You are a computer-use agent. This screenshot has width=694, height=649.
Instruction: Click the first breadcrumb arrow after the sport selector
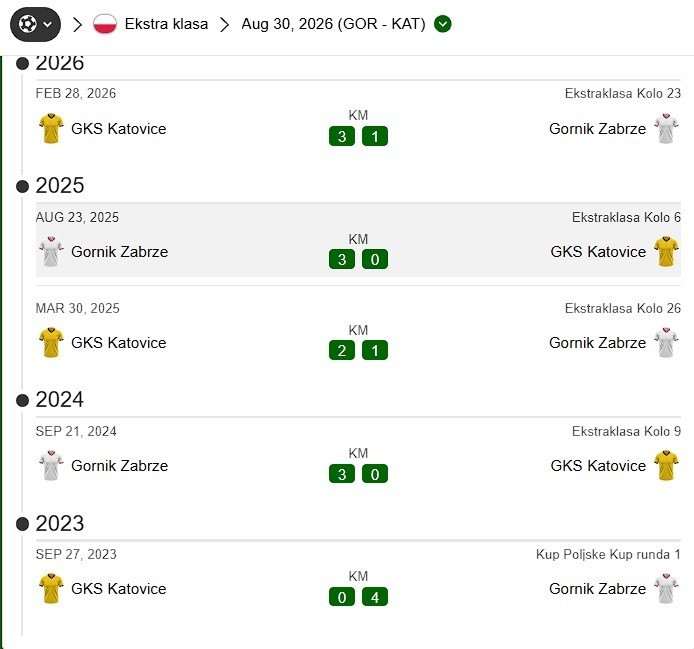tap(77, 24)
